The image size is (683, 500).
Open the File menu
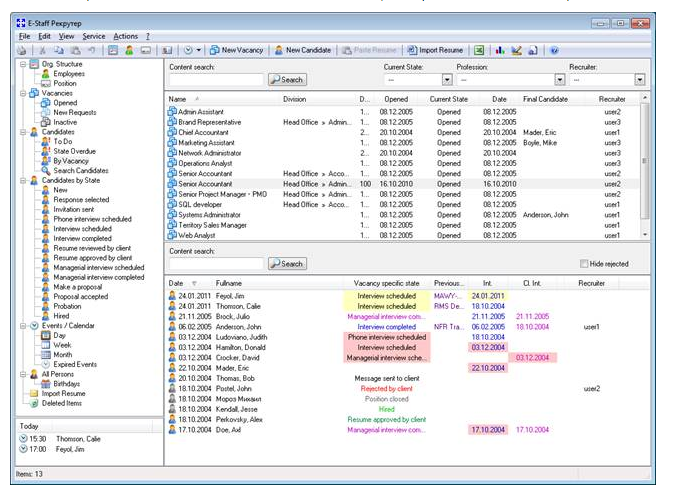[24, 36]
